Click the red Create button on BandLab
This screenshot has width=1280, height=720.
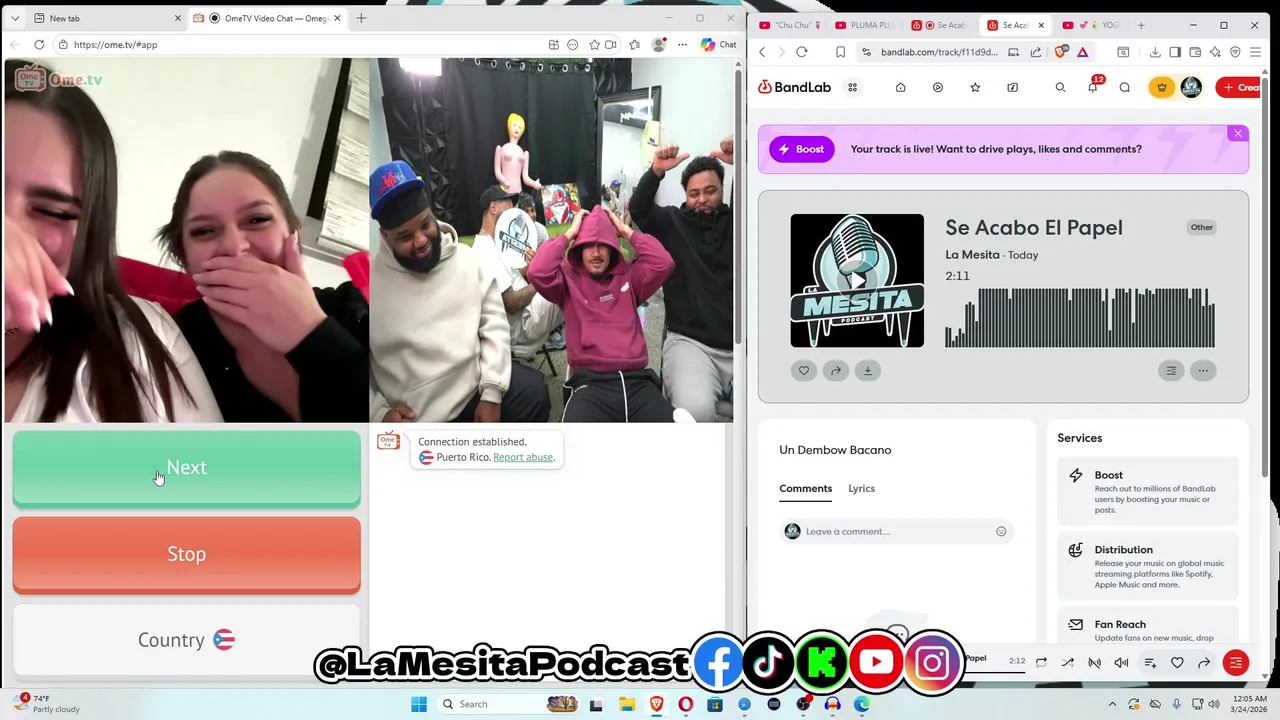[x=1239, y=87]
